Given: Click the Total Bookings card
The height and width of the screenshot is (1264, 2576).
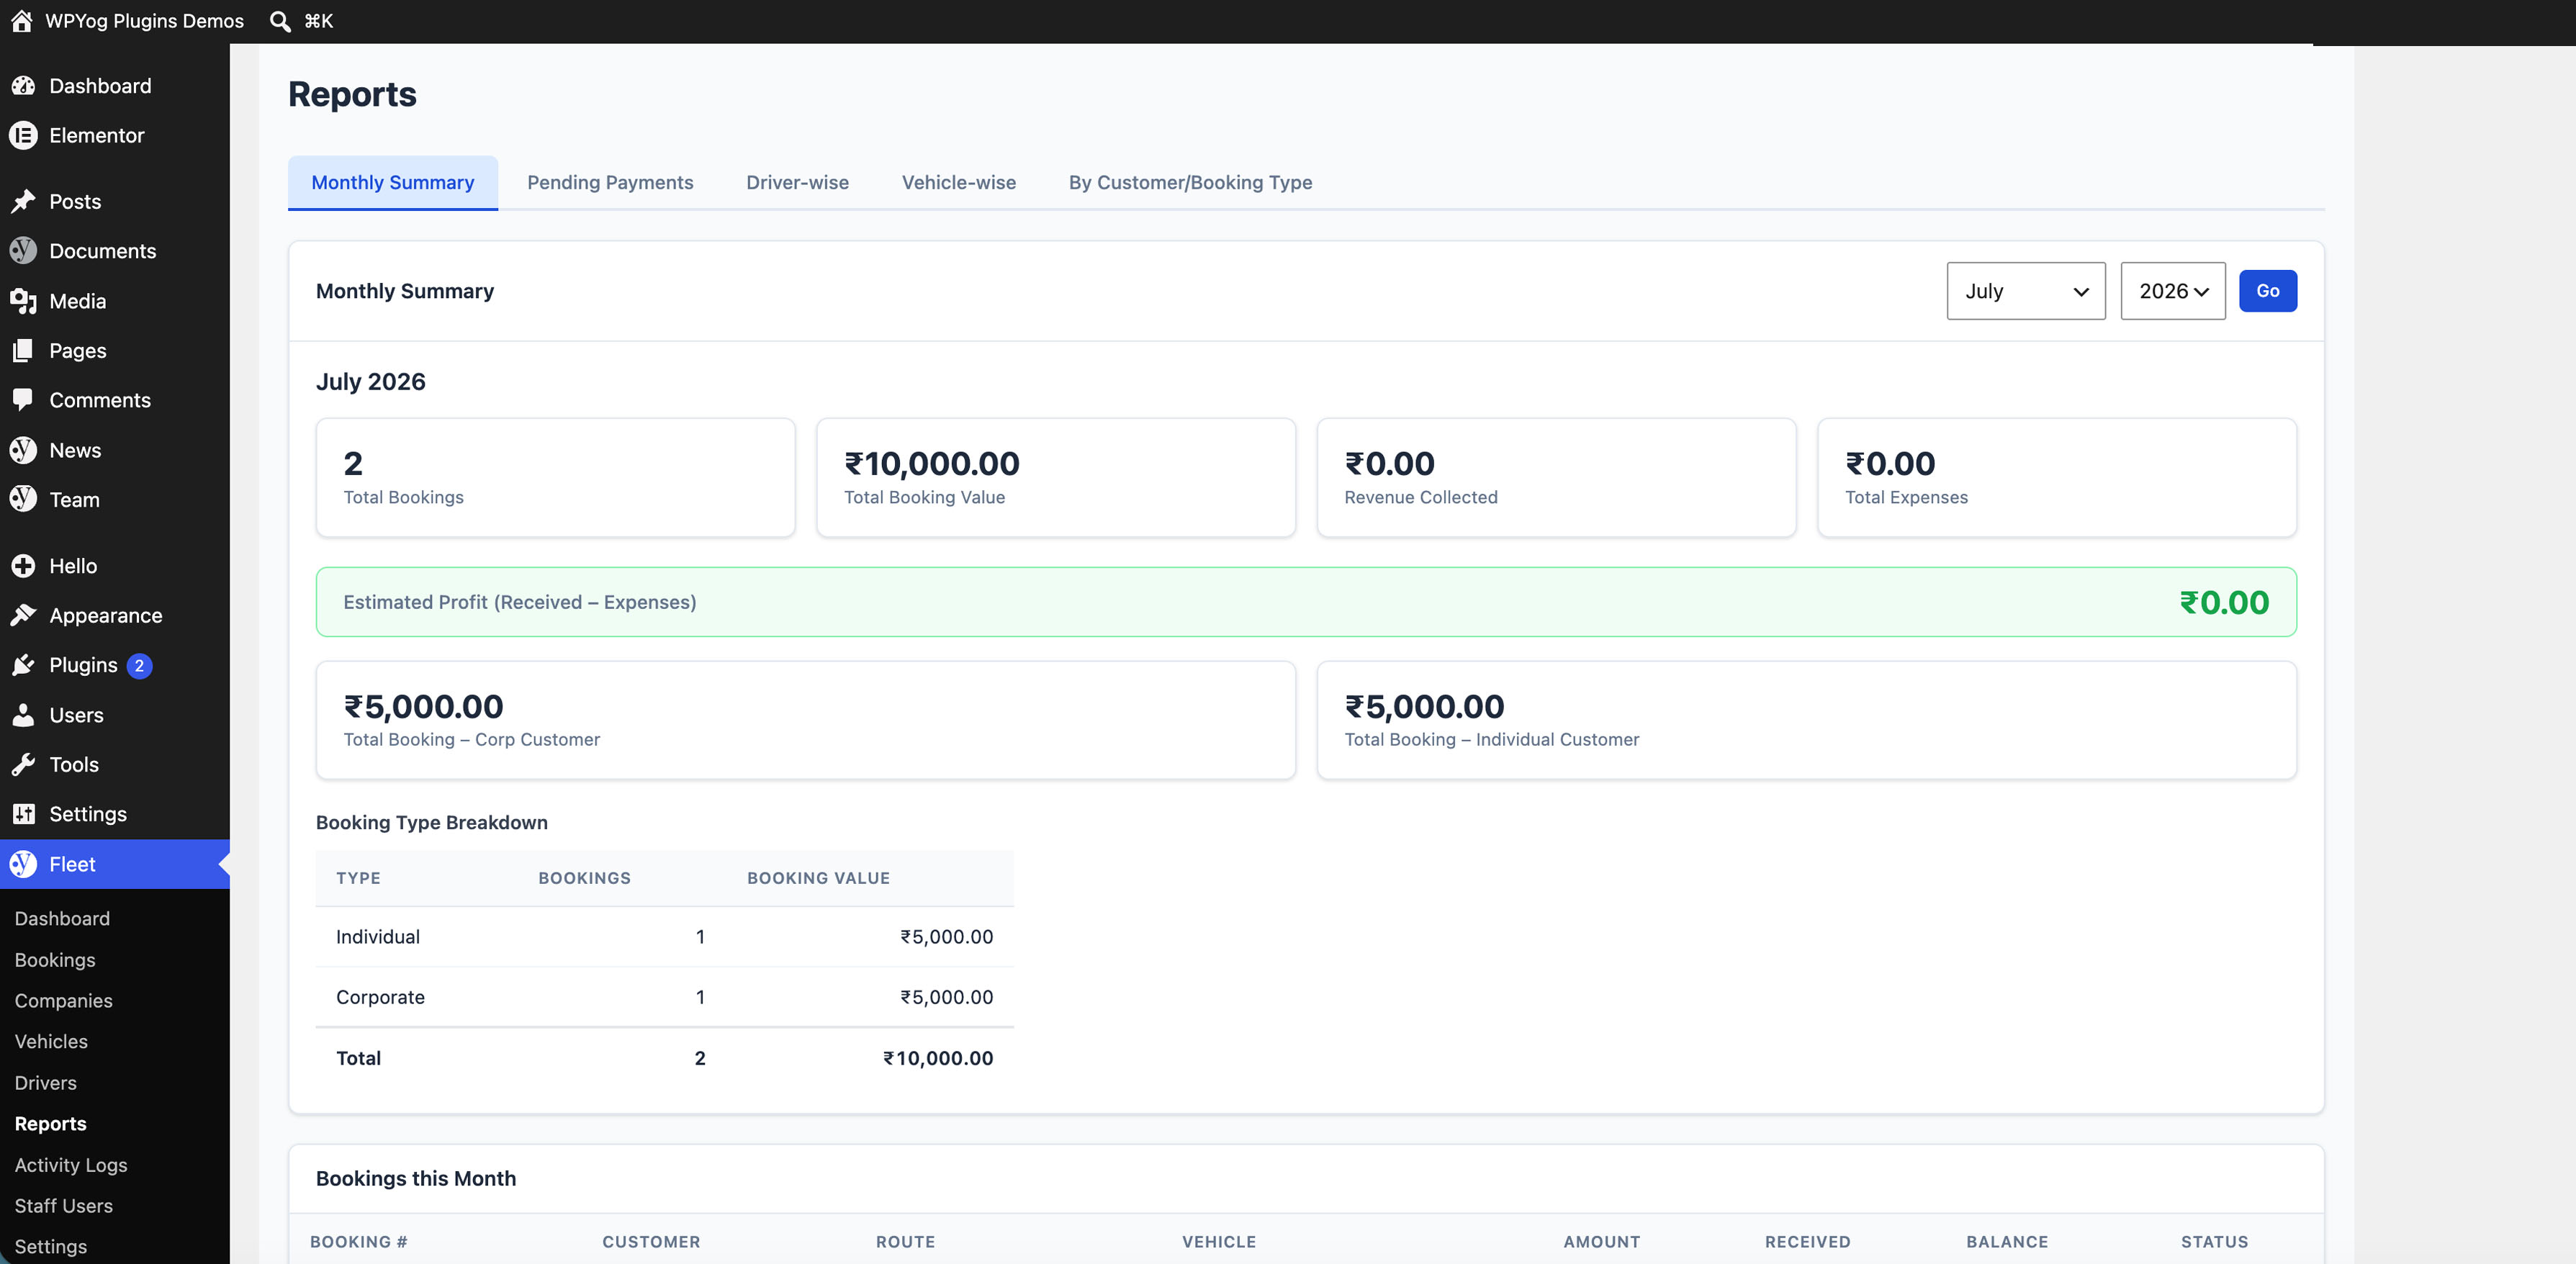Looking at the screenshot, I should tap(555, 478).
